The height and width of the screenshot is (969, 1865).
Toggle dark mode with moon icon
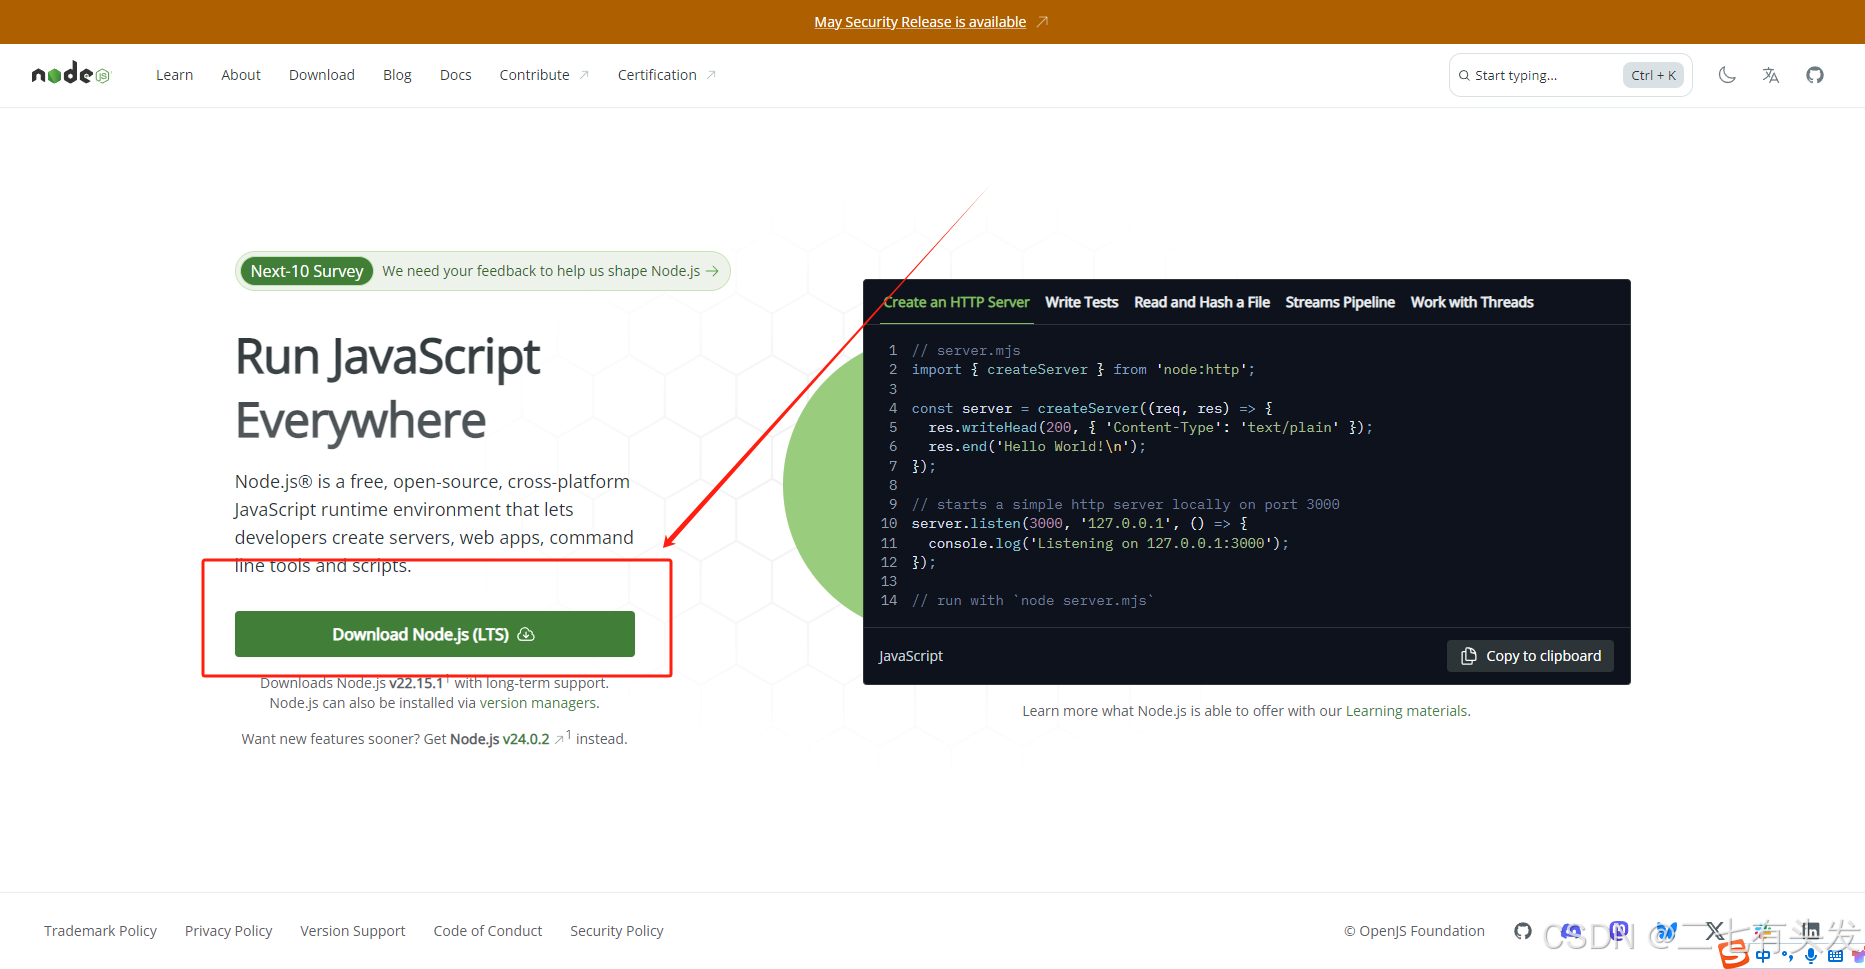click(x=1727, y=75)
